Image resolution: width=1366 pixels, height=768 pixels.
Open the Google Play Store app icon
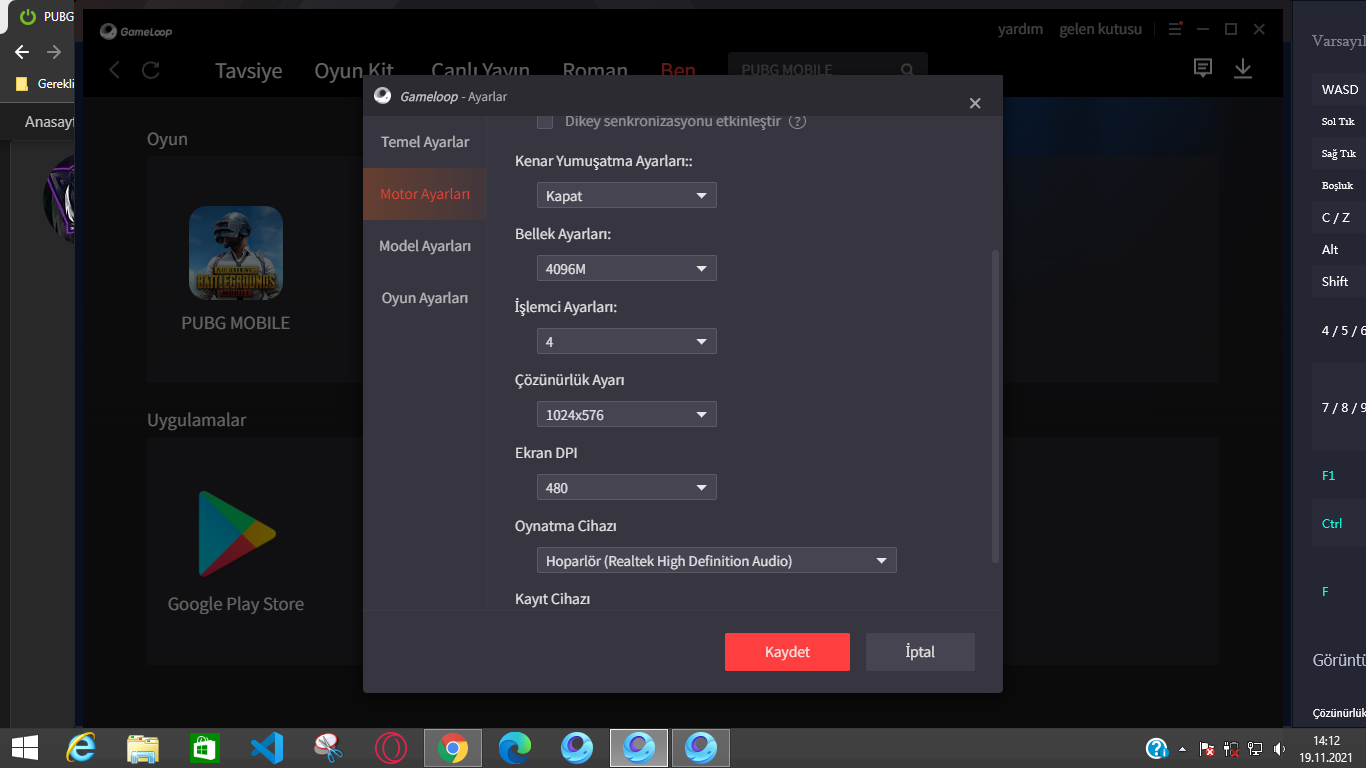tap(236, 533)
